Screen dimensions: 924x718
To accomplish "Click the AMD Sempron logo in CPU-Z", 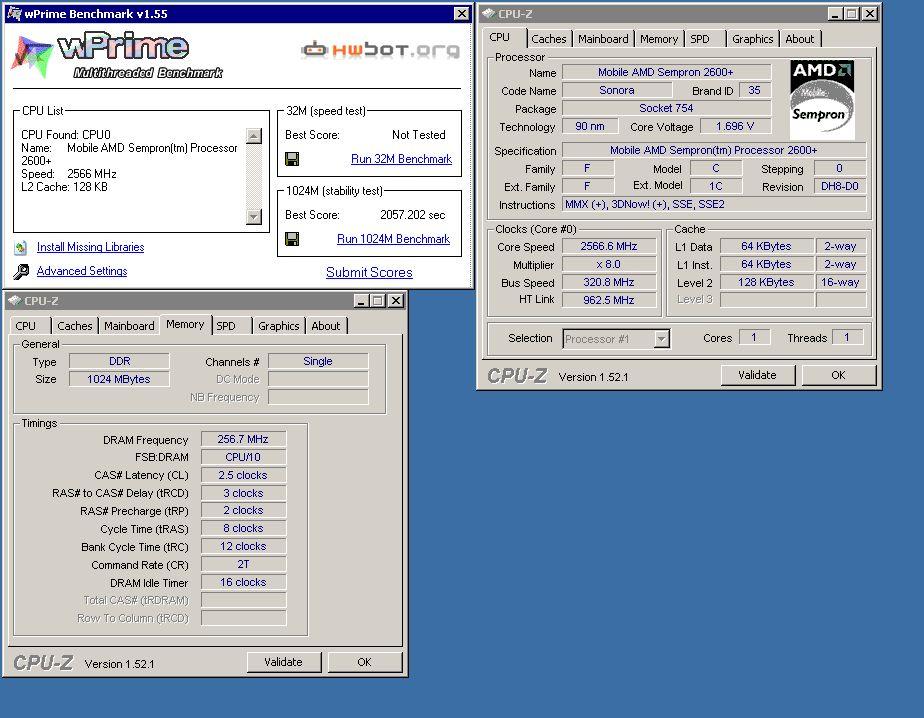I will pyautogui.click(x=822, y=100).
